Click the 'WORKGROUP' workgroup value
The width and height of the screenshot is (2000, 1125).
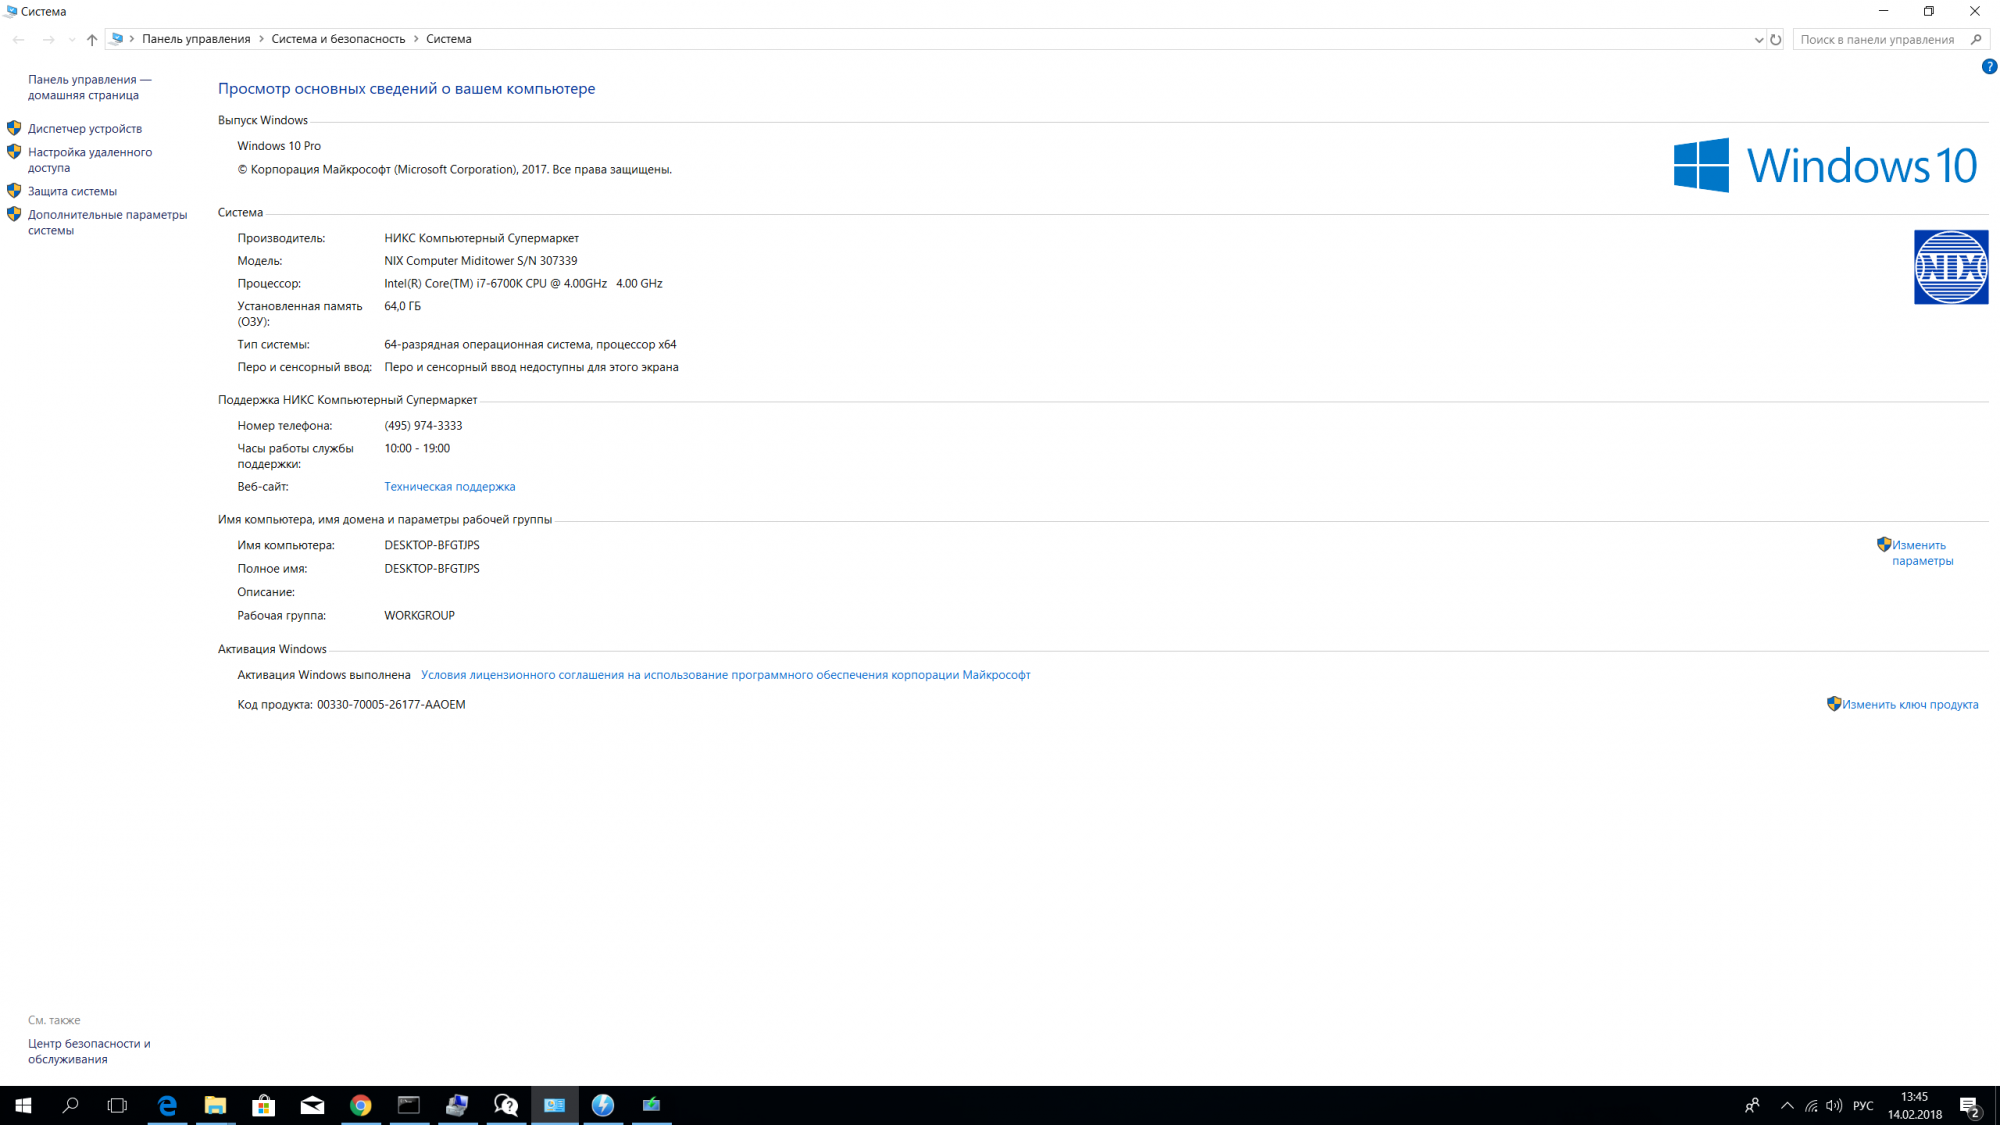(x=419, y=616)
